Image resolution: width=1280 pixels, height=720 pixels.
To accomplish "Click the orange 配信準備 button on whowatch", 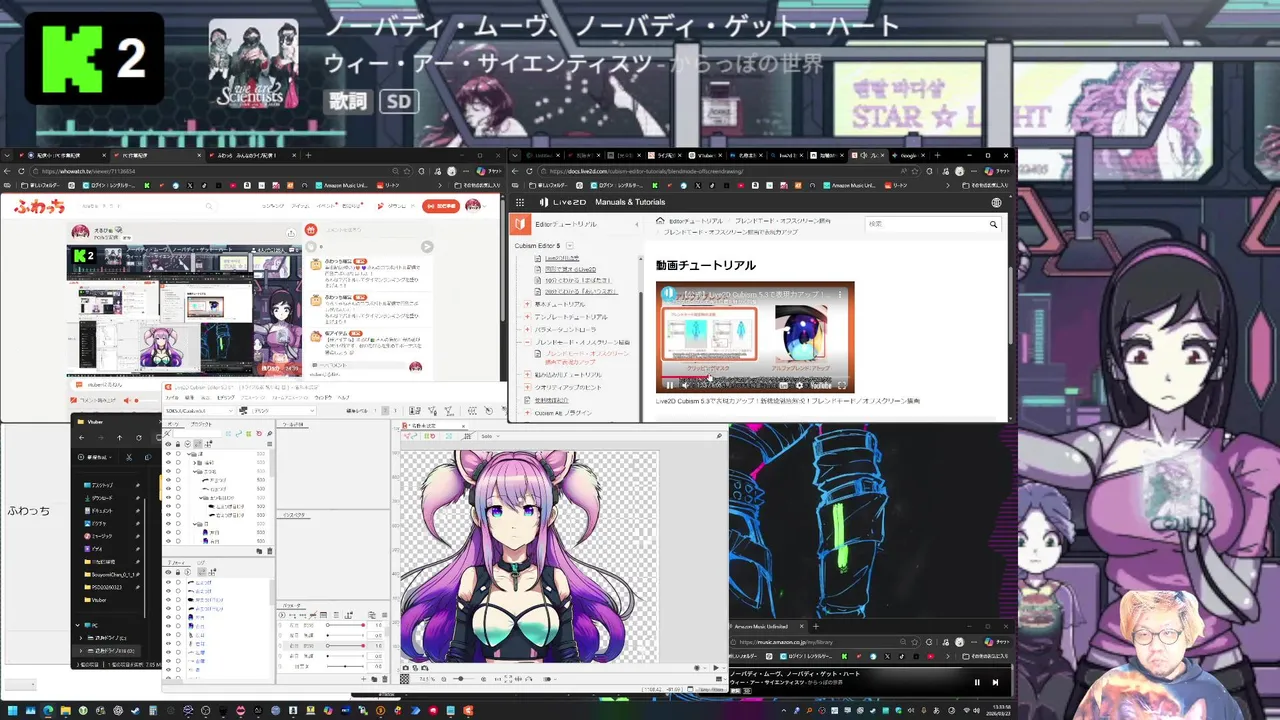I will pos(441,206).
